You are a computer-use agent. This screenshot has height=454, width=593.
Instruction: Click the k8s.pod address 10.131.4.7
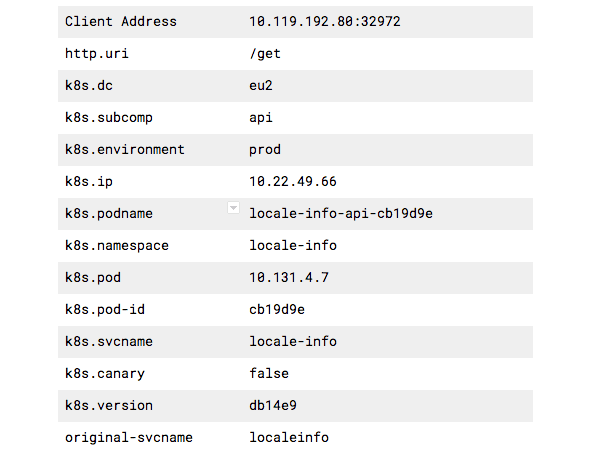[x=289, y=278]
